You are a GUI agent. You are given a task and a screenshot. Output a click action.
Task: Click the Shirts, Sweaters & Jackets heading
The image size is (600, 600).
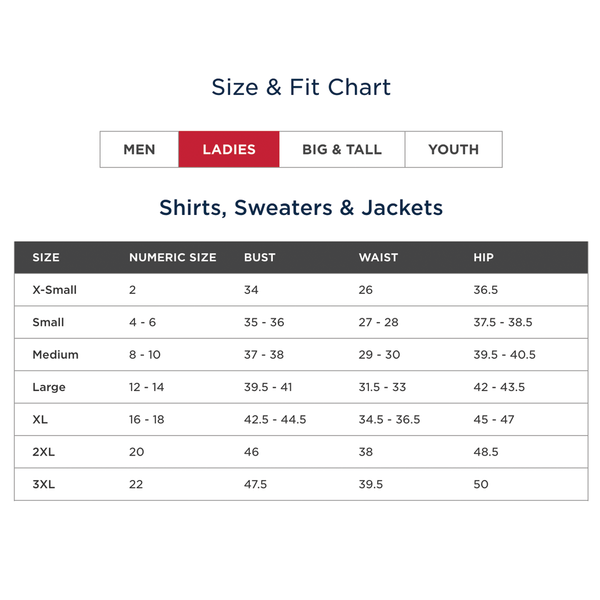pyautogui.click(x=301, y=208)
